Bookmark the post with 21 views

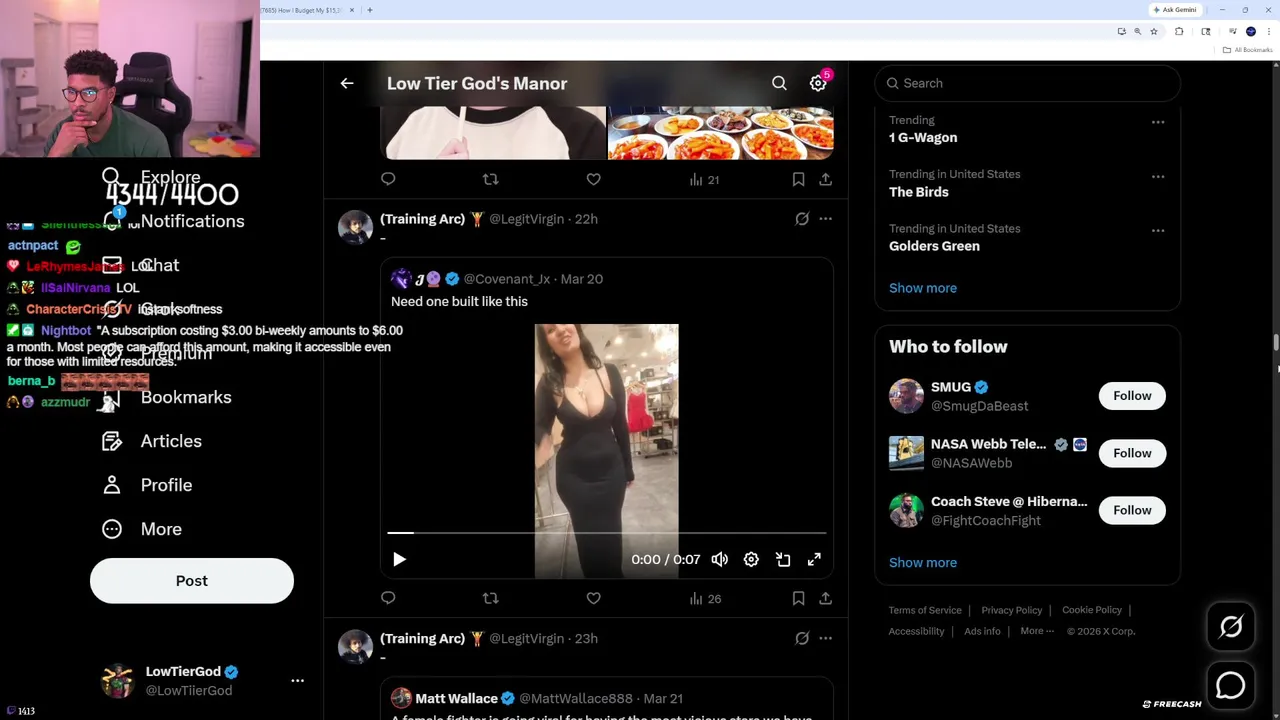tap(798, 179)
